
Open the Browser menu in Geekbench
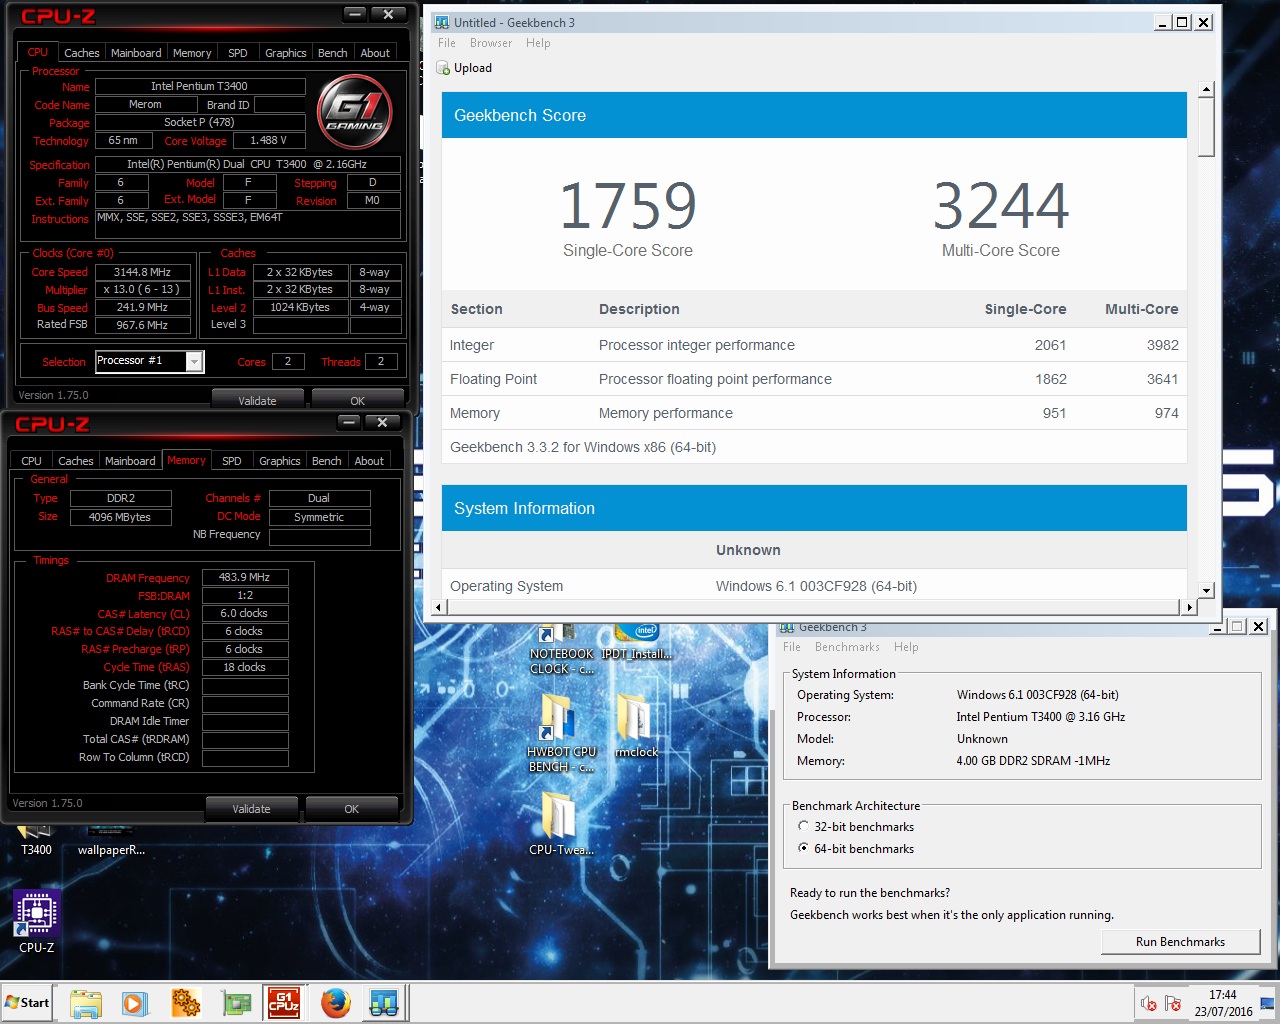pos(491,43)
